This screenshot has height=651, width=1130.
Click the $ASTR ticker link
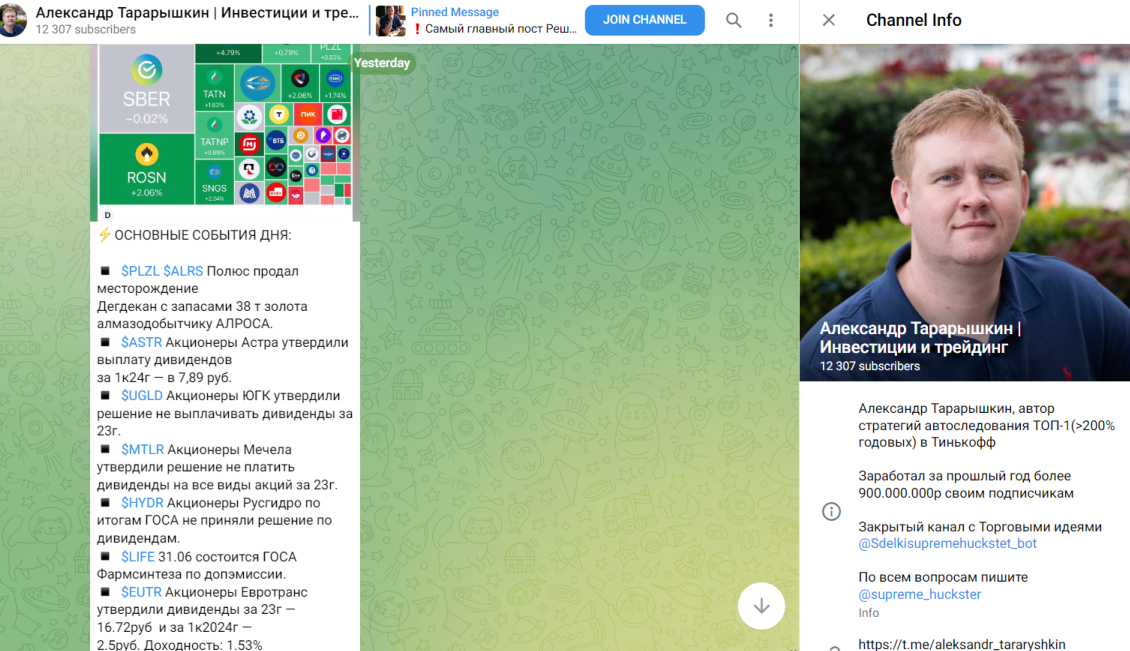(141, 342)
